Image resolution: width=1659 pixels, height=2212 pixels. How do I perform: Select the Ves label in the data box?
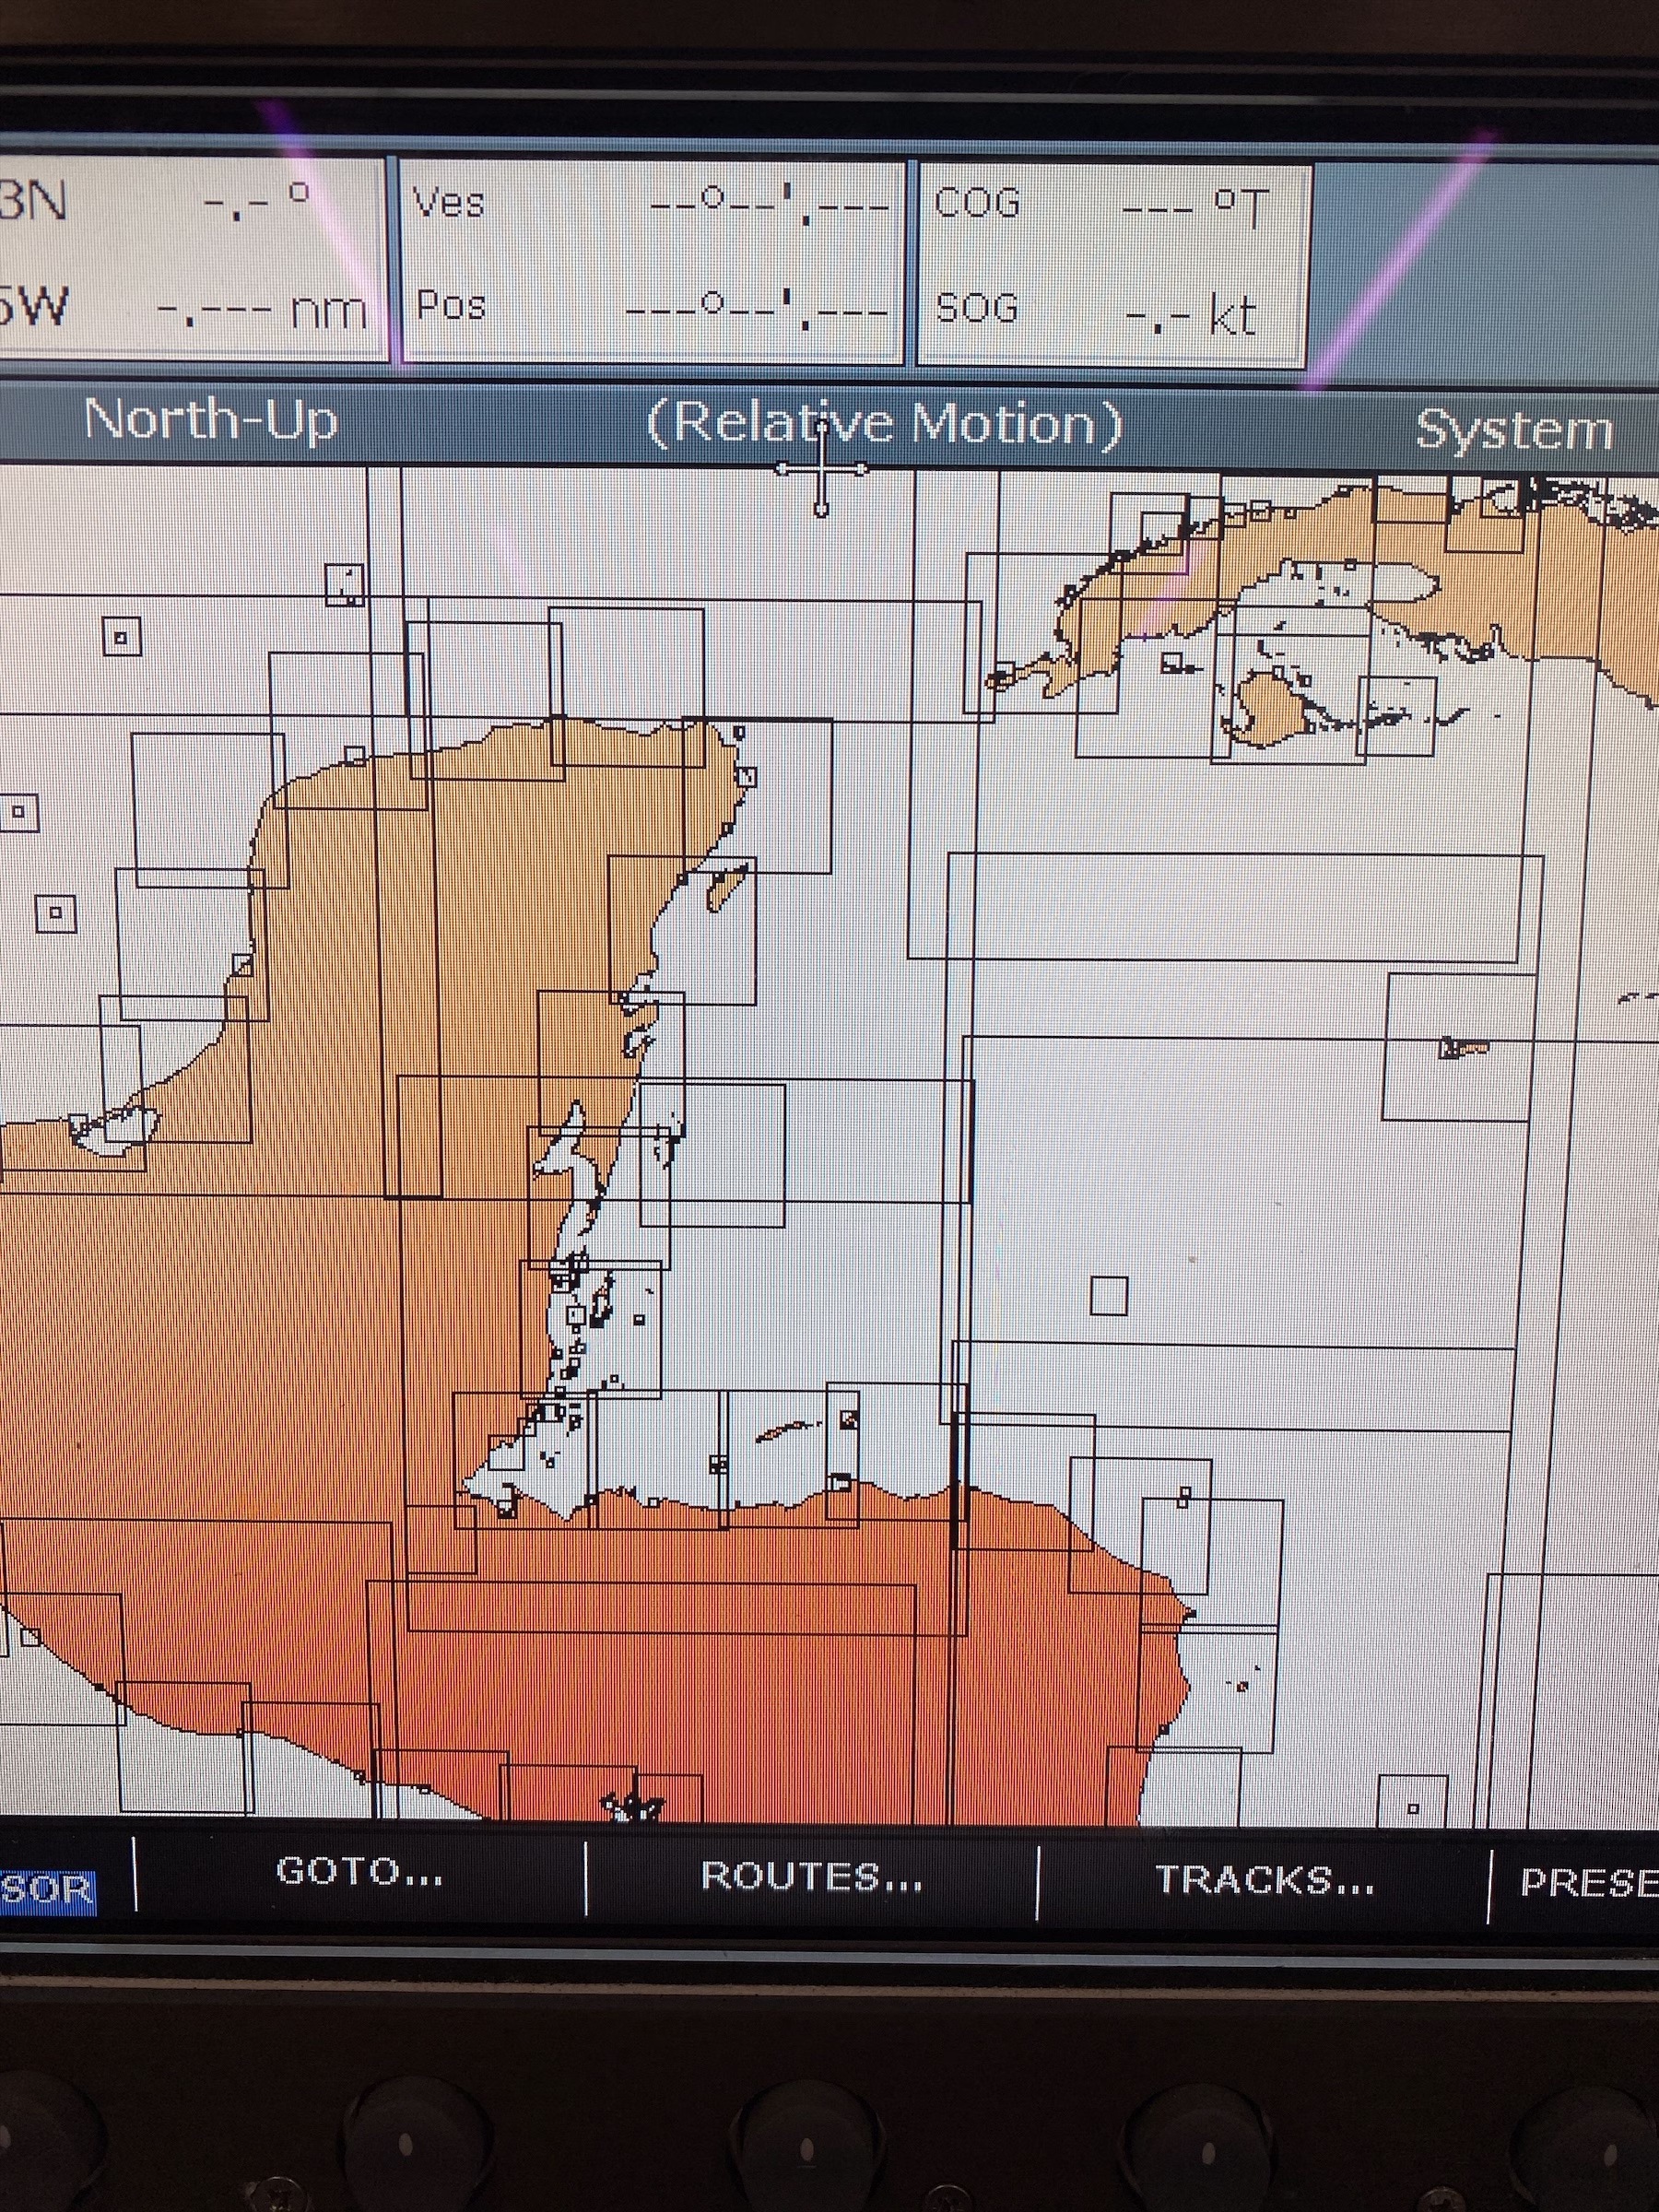[x=449, y=203]
